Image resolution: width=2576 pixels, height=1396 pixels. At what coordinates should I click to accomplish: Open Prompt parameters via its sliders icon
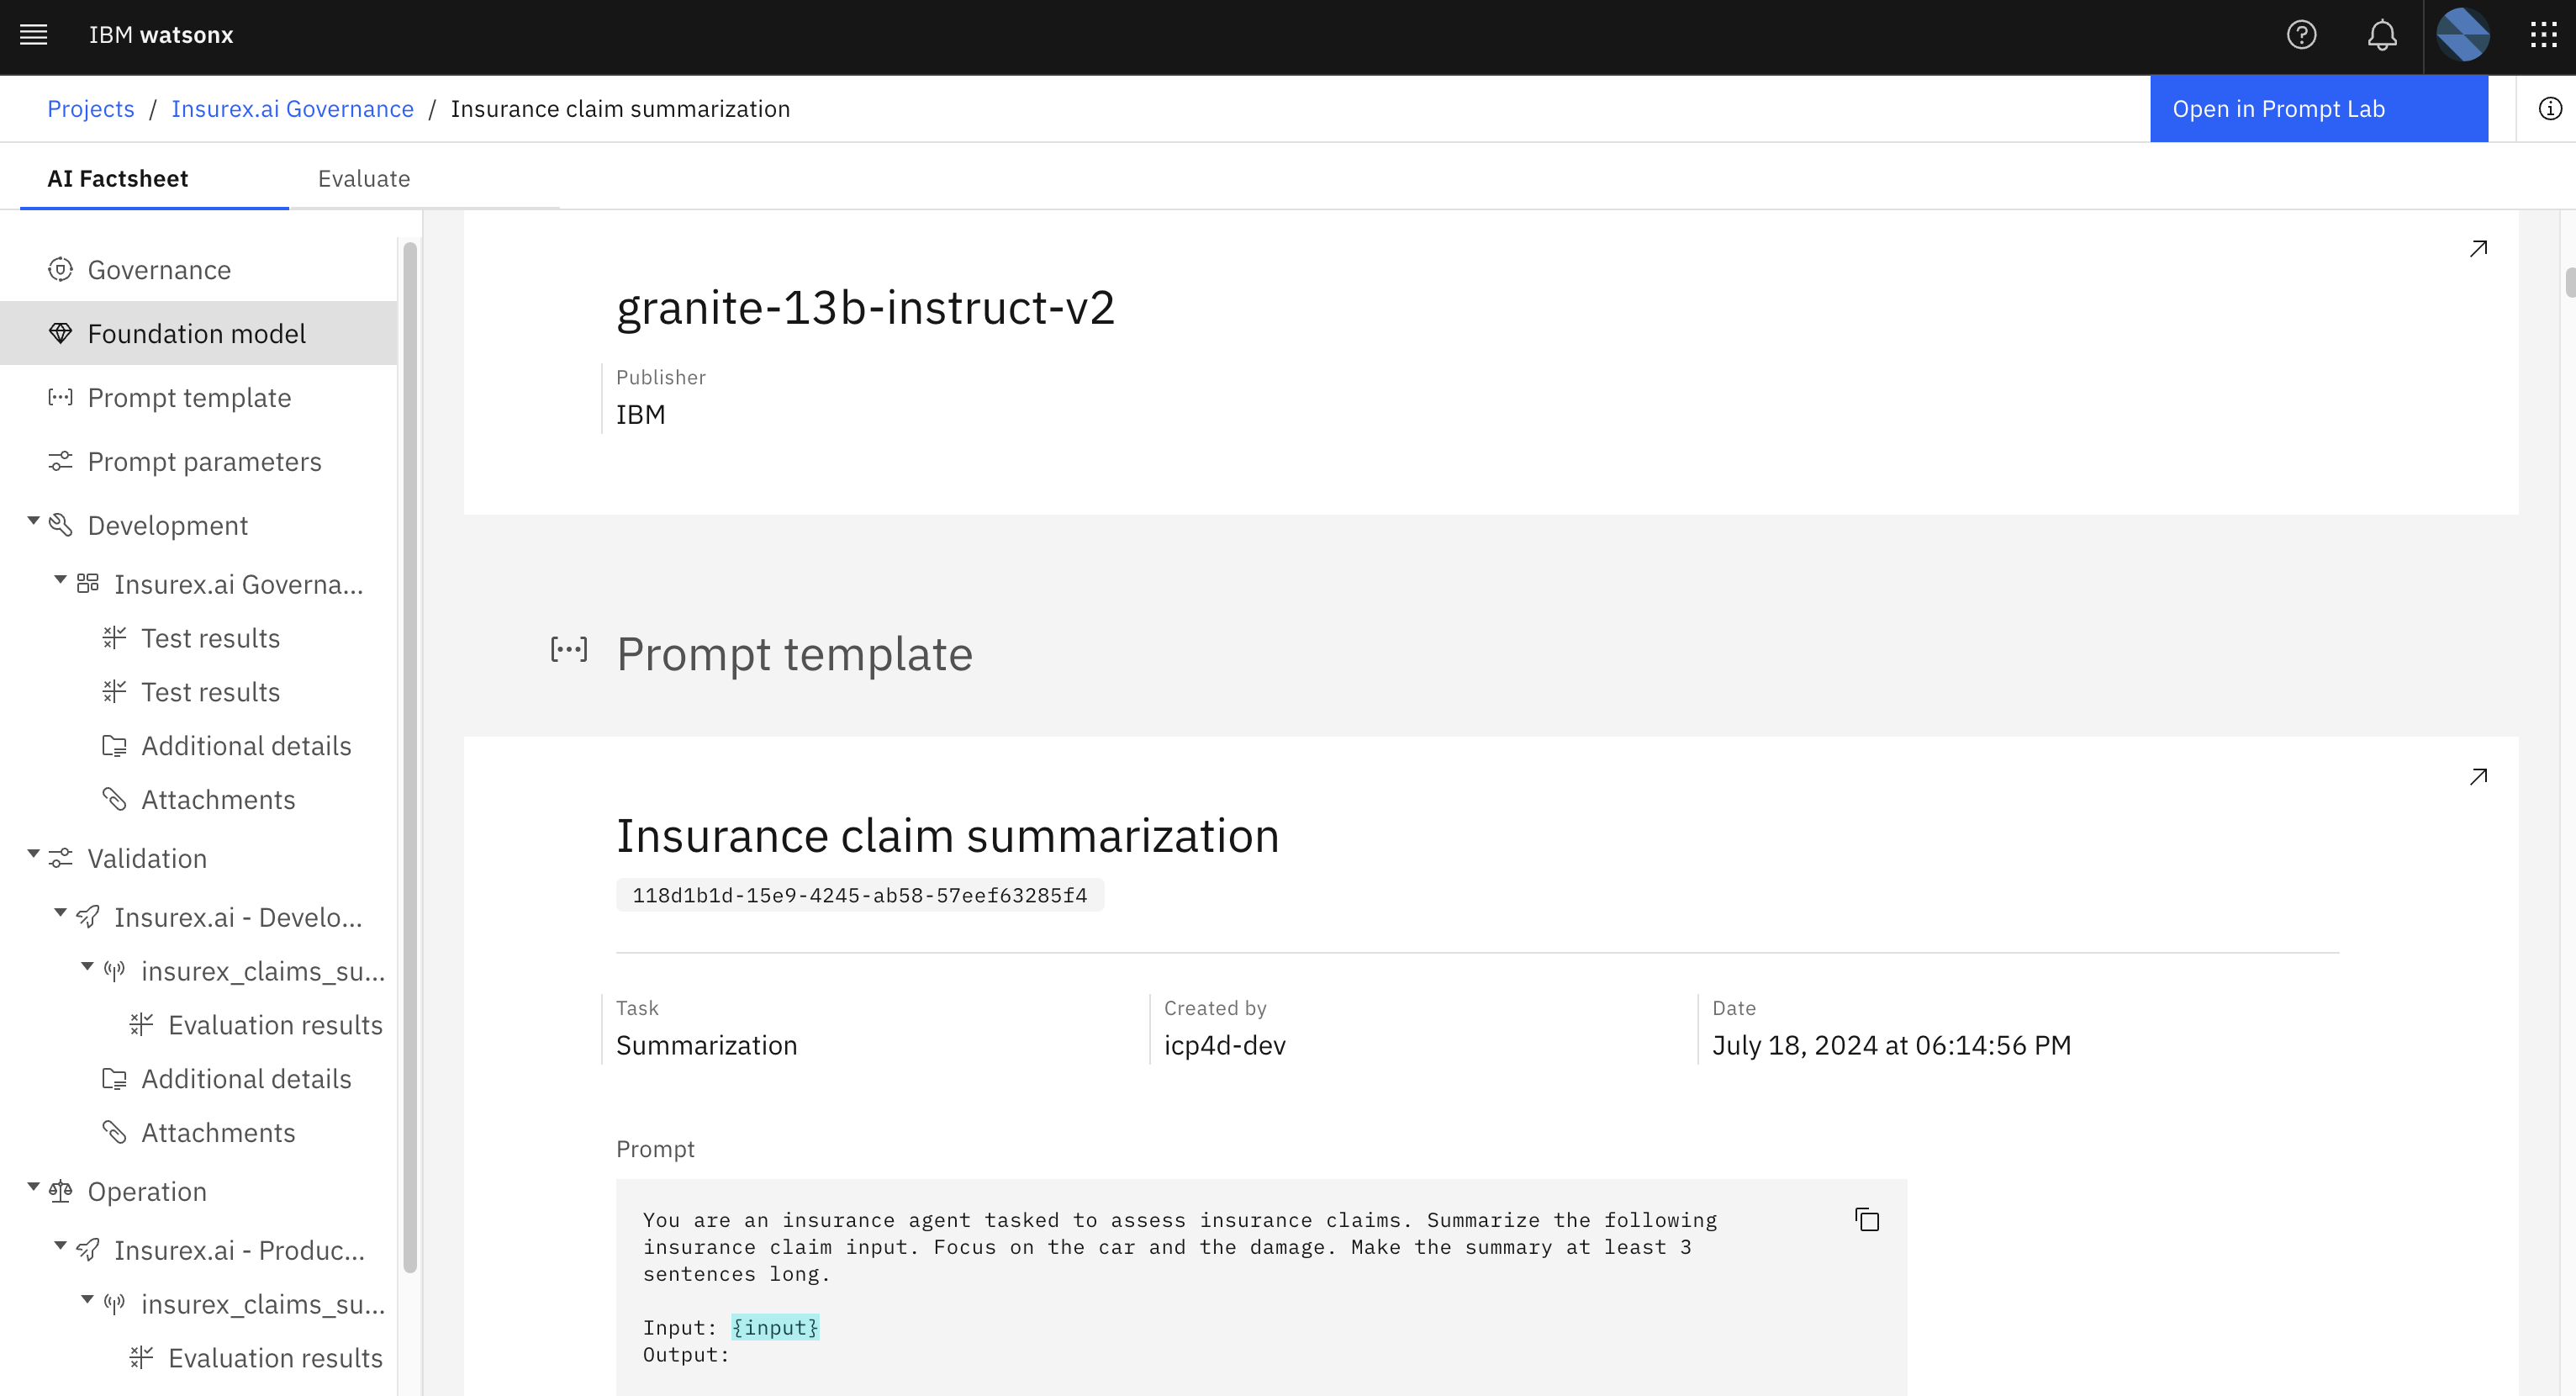coord(60,461)
